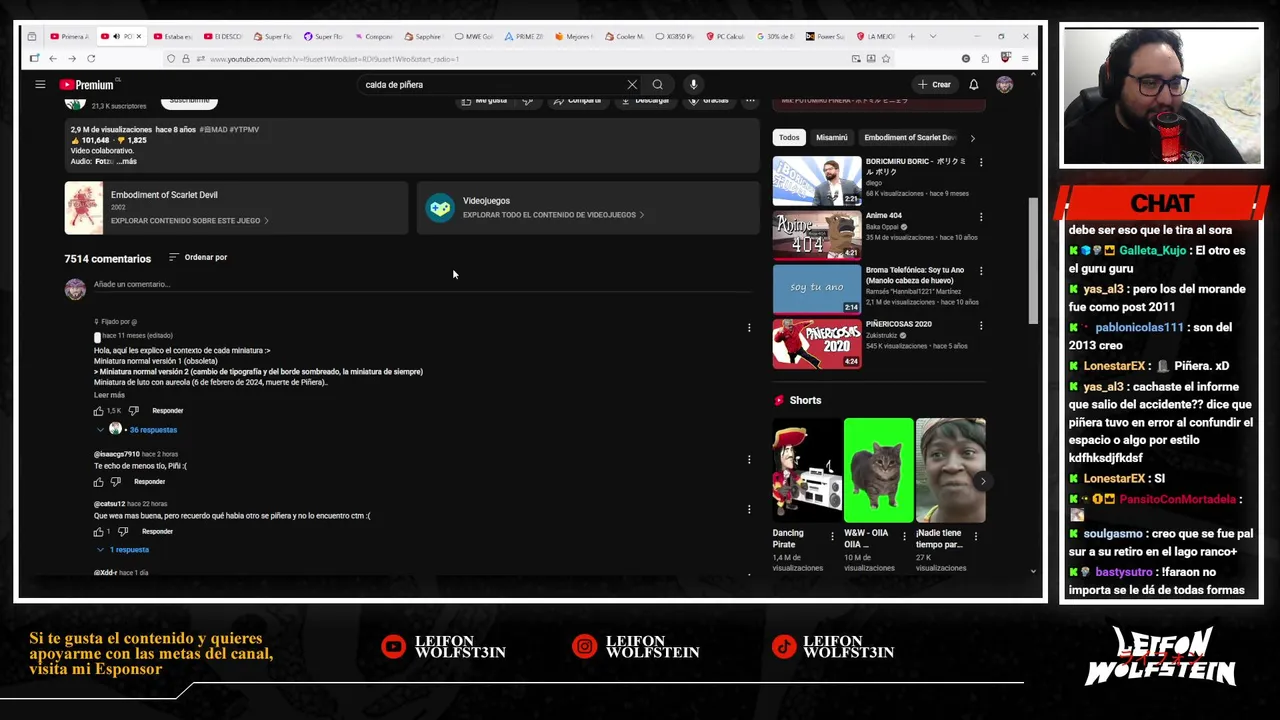Switch to the 'Sapphire' browser tab
Image resolution: width=1280 pixels, height=720 pixels.
click(423, 36)
